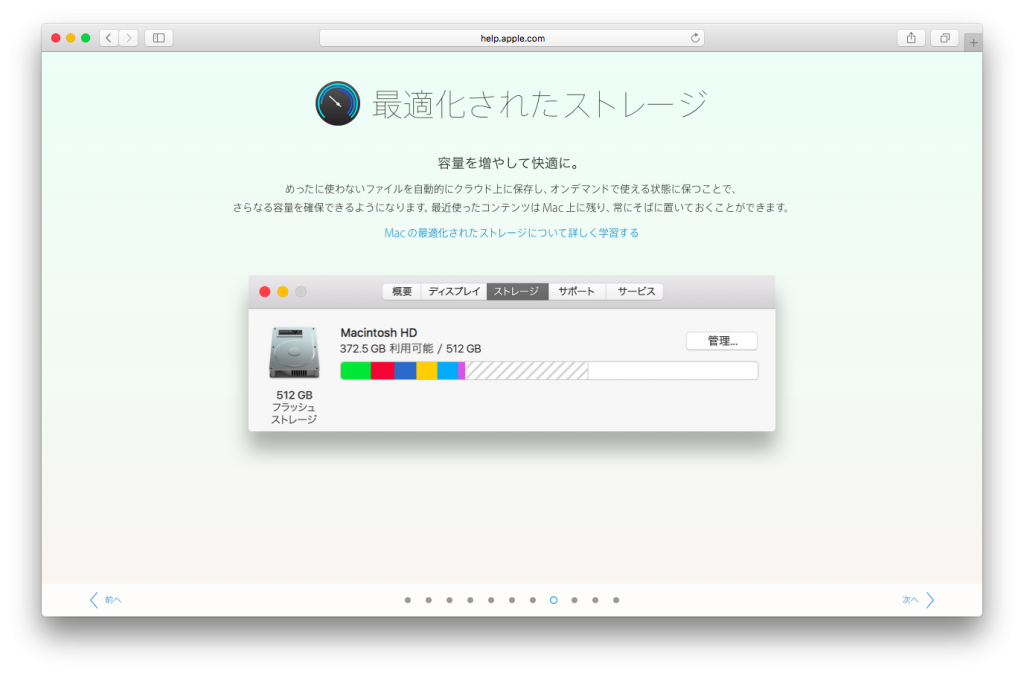Switch to the ディスプレイ tab
Image resolution: width=1024 pixels, height=676 pixels.
[454, 292]
